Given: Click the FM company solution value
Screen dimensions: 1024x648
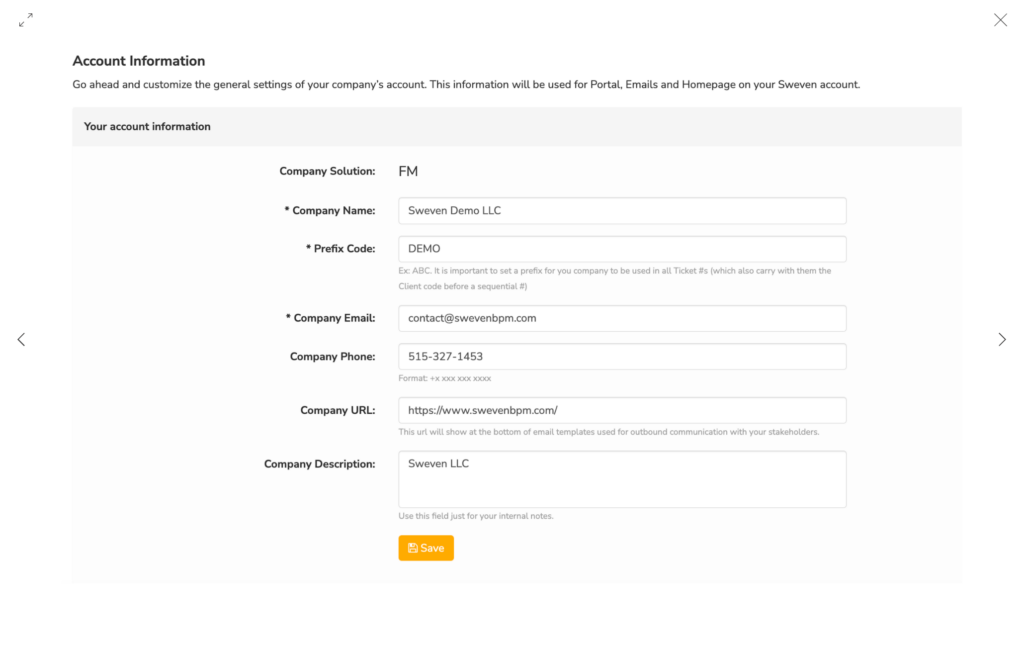Looking at the screenshot, I should [x=408, y=171].
